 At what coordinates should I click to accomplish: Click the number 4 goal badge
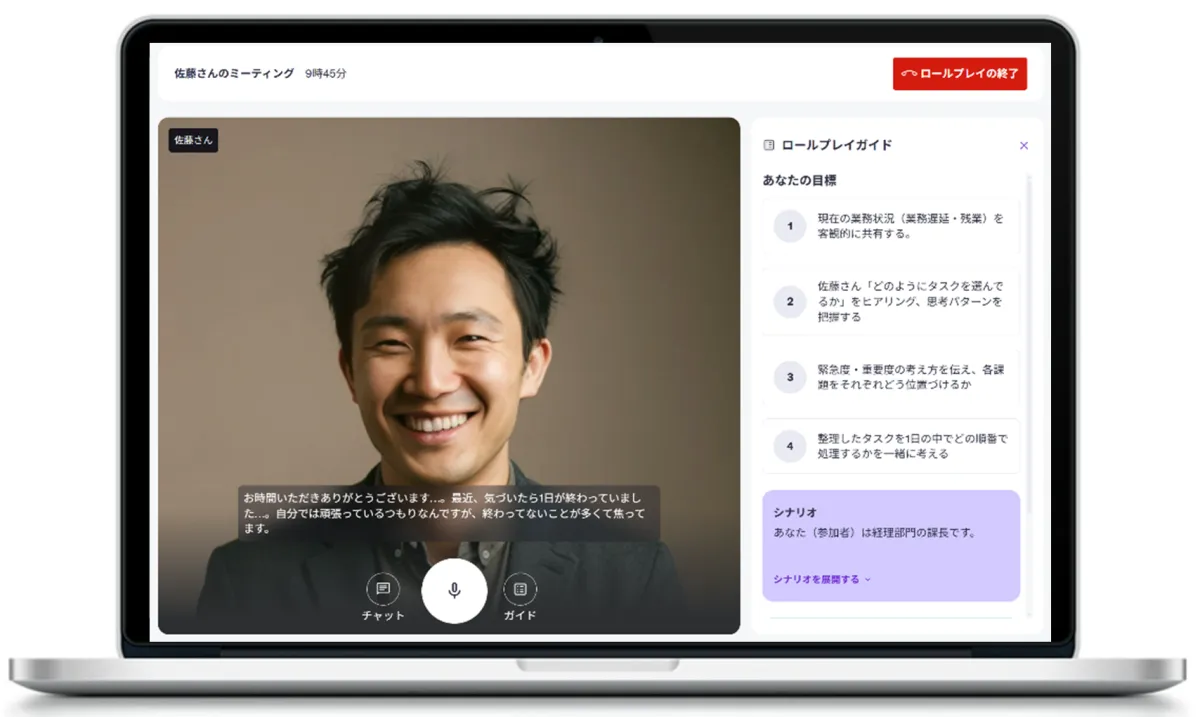[x=790, y=446]
